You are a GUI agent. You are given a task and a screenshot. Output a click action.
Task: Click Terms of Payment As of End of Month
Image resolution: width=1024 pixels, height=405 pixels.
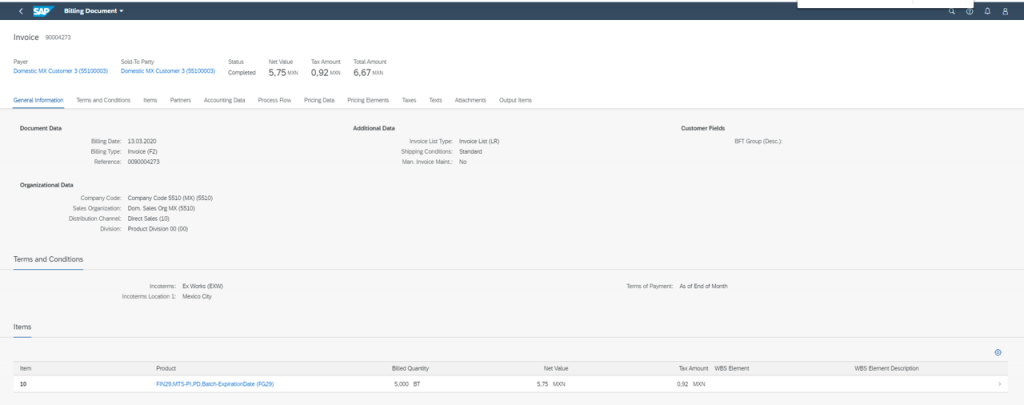[x=703, y=286]
